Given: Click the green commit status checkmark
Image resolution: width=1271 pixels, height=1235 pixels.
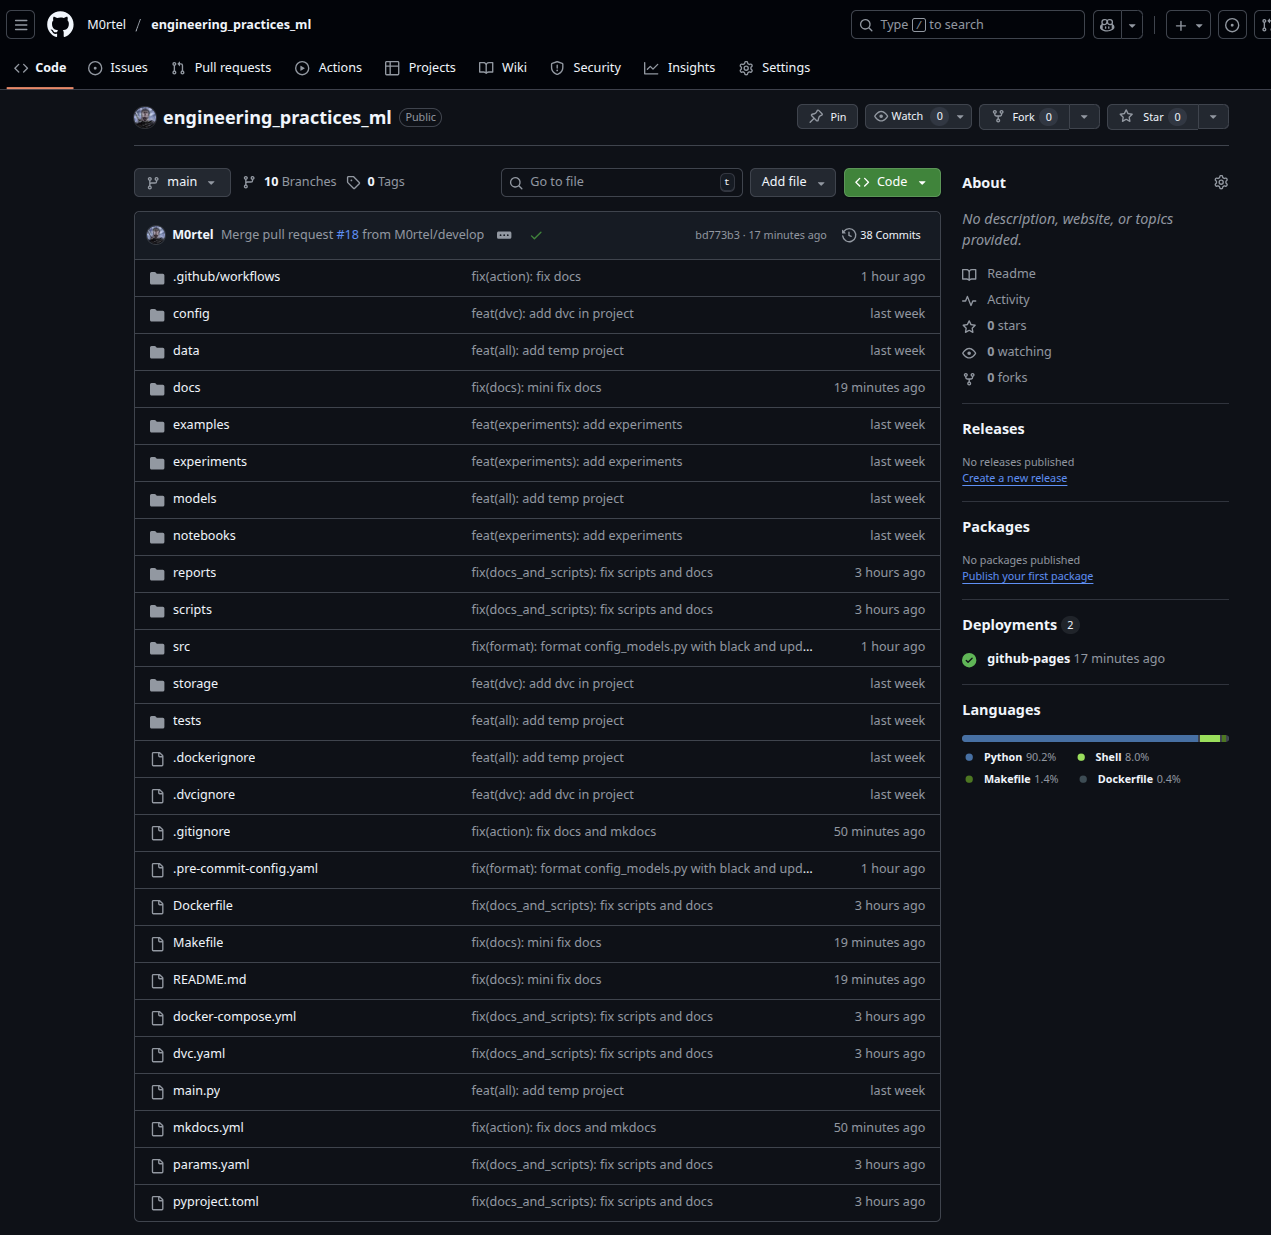Looking at the screenshot, I should [536, 236].
